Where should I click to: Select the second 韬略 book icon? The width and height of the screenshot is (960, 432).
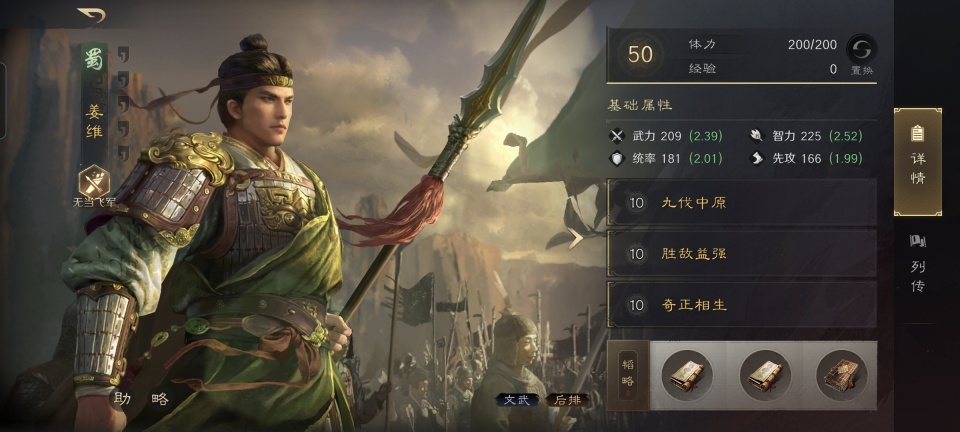click(x=765, y=375)
